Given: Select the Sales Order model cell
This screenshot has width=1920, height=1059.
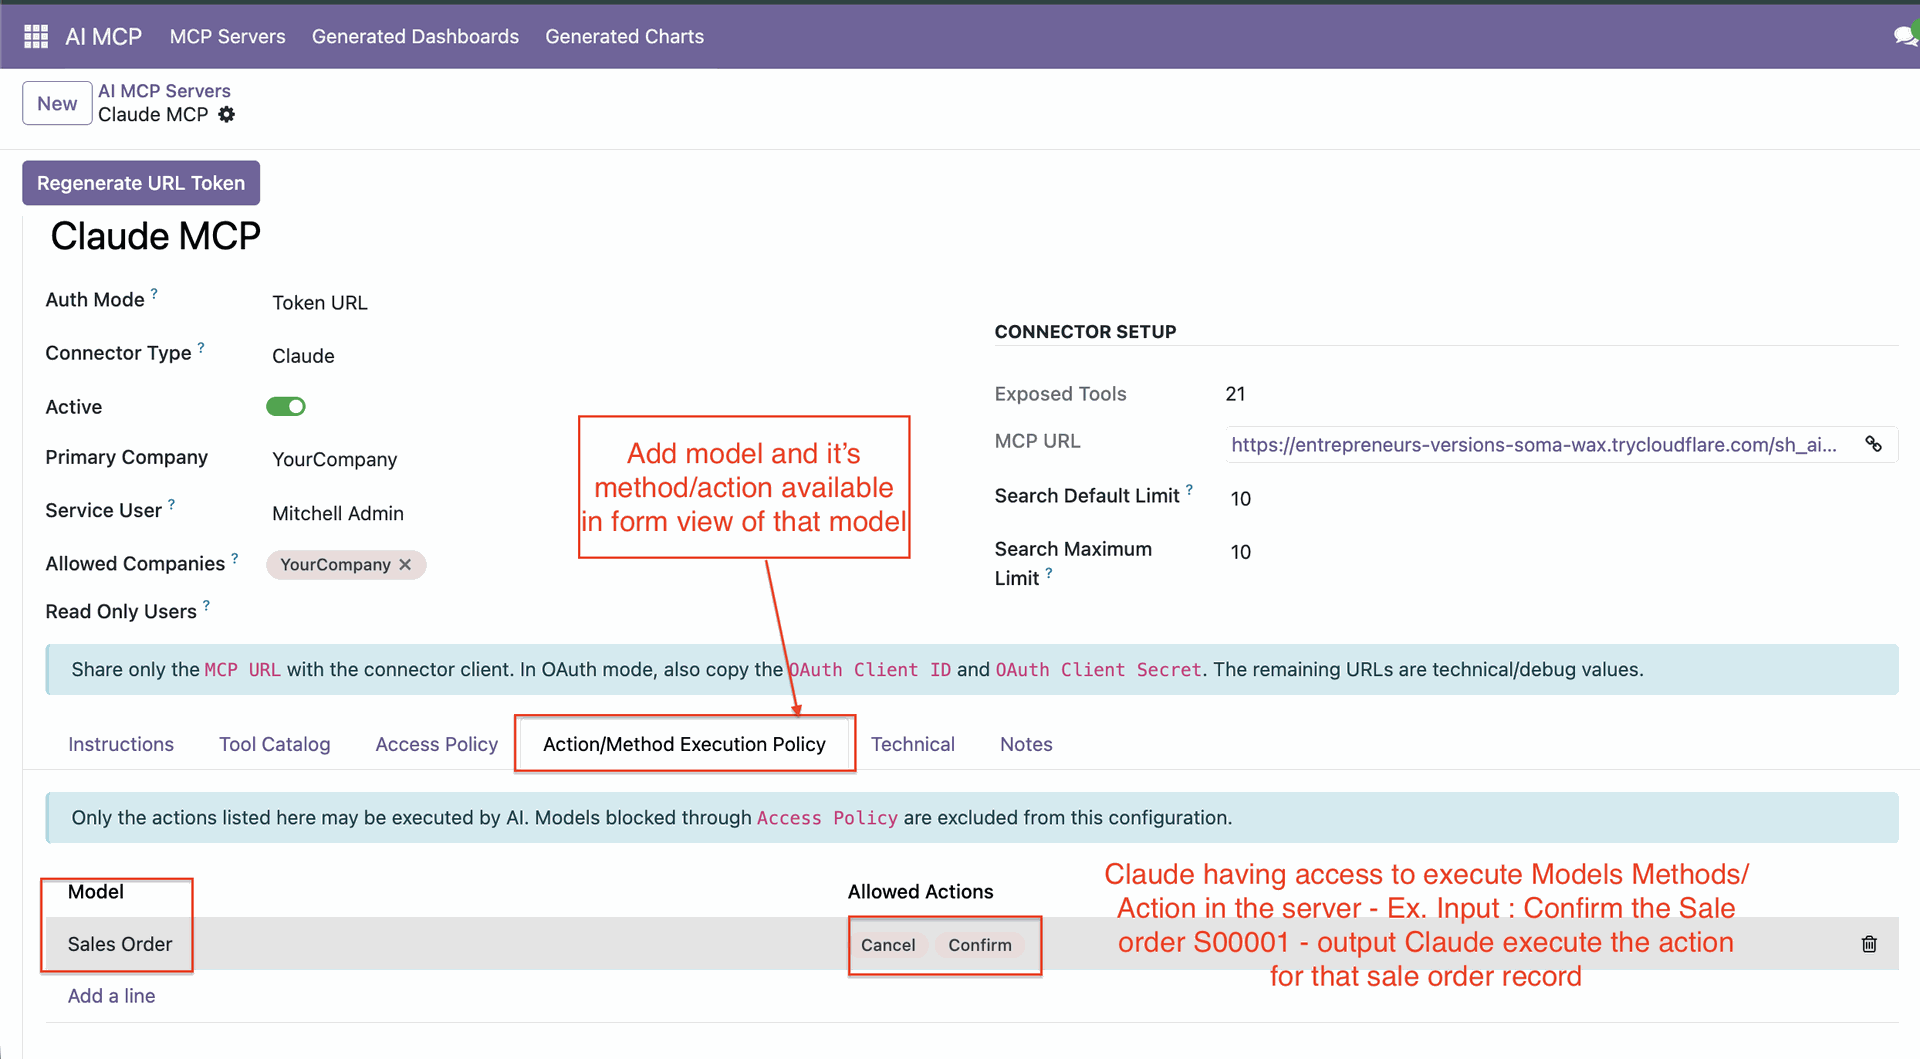Looking at the screenshot, I should (x=120, y=944).
